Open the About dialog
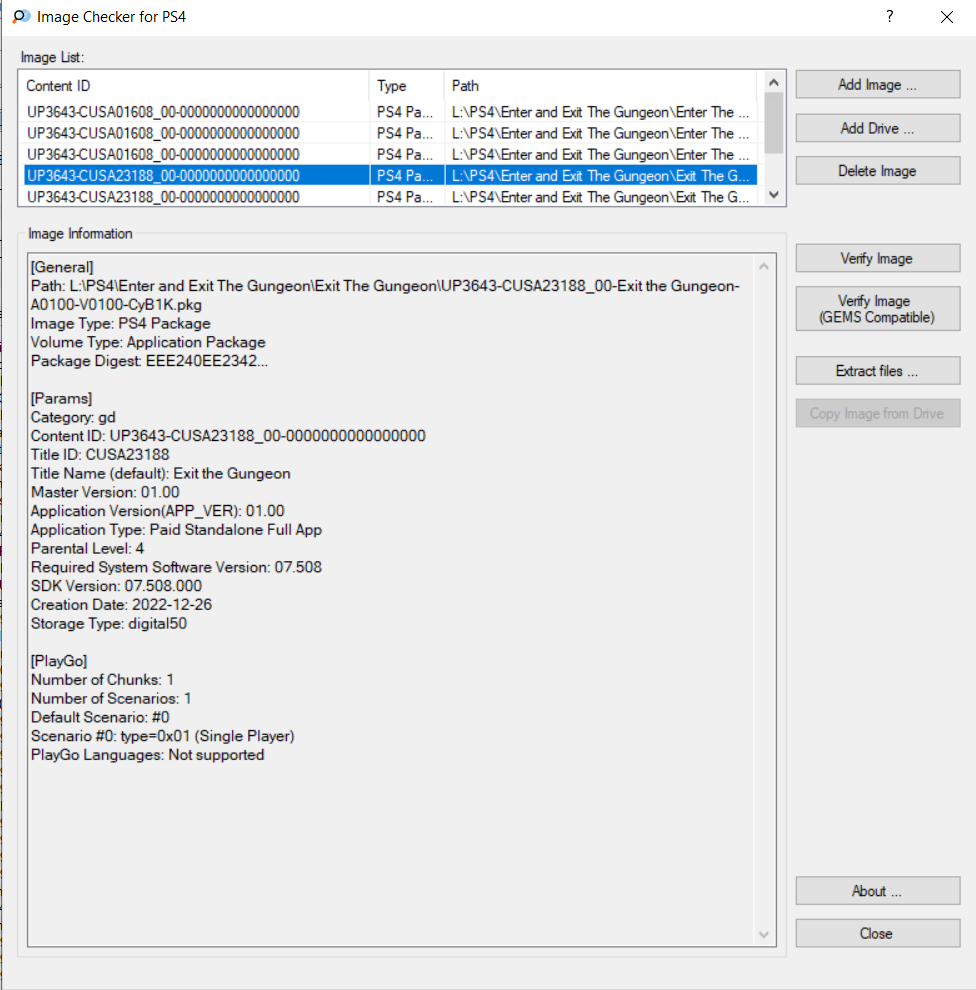 877,891
